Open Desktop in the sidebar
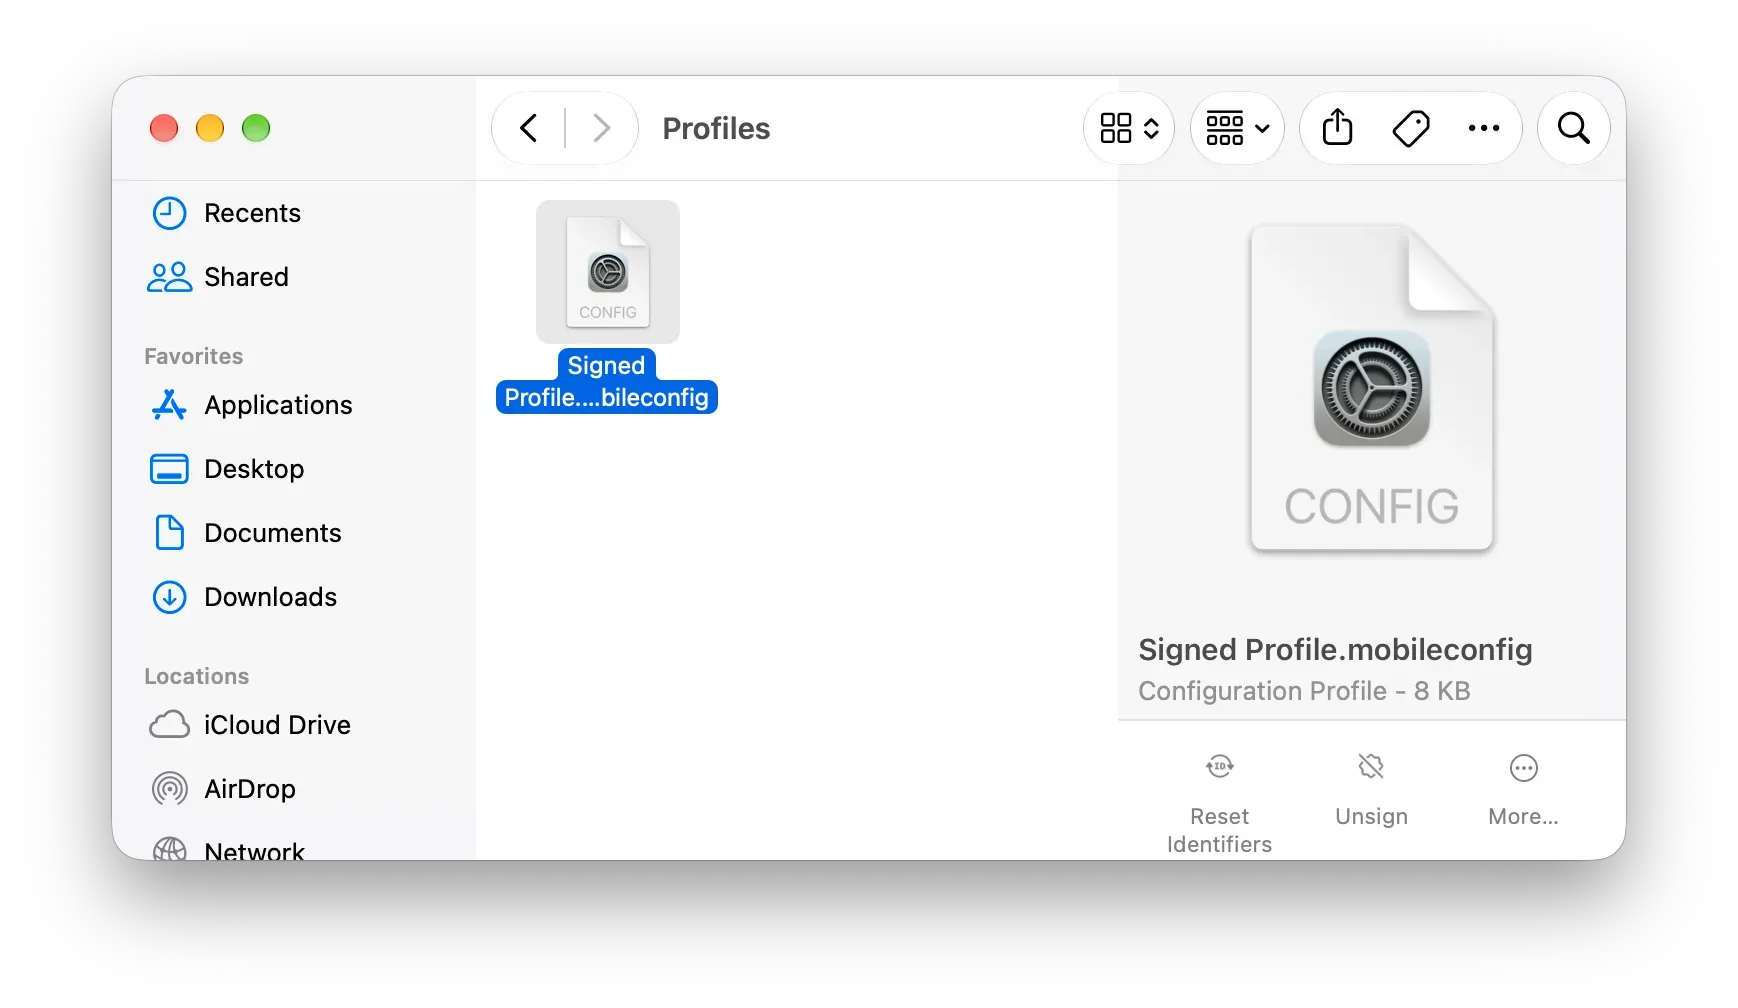The width and height of the screenshot is (1738, 1008). 227,469
